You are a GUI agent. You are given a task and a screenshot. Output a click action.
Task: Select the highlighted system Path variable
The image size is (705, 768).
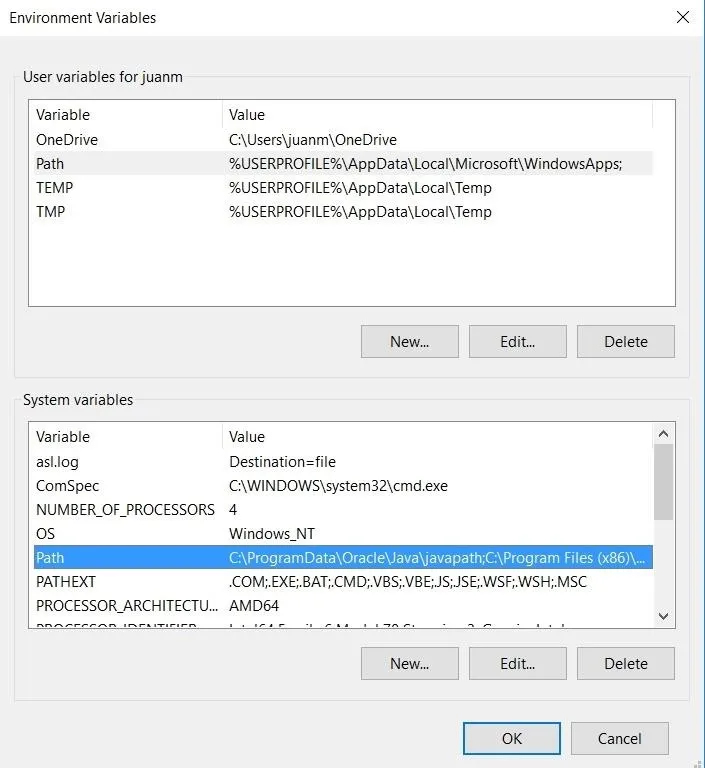[x=343, y=557]
